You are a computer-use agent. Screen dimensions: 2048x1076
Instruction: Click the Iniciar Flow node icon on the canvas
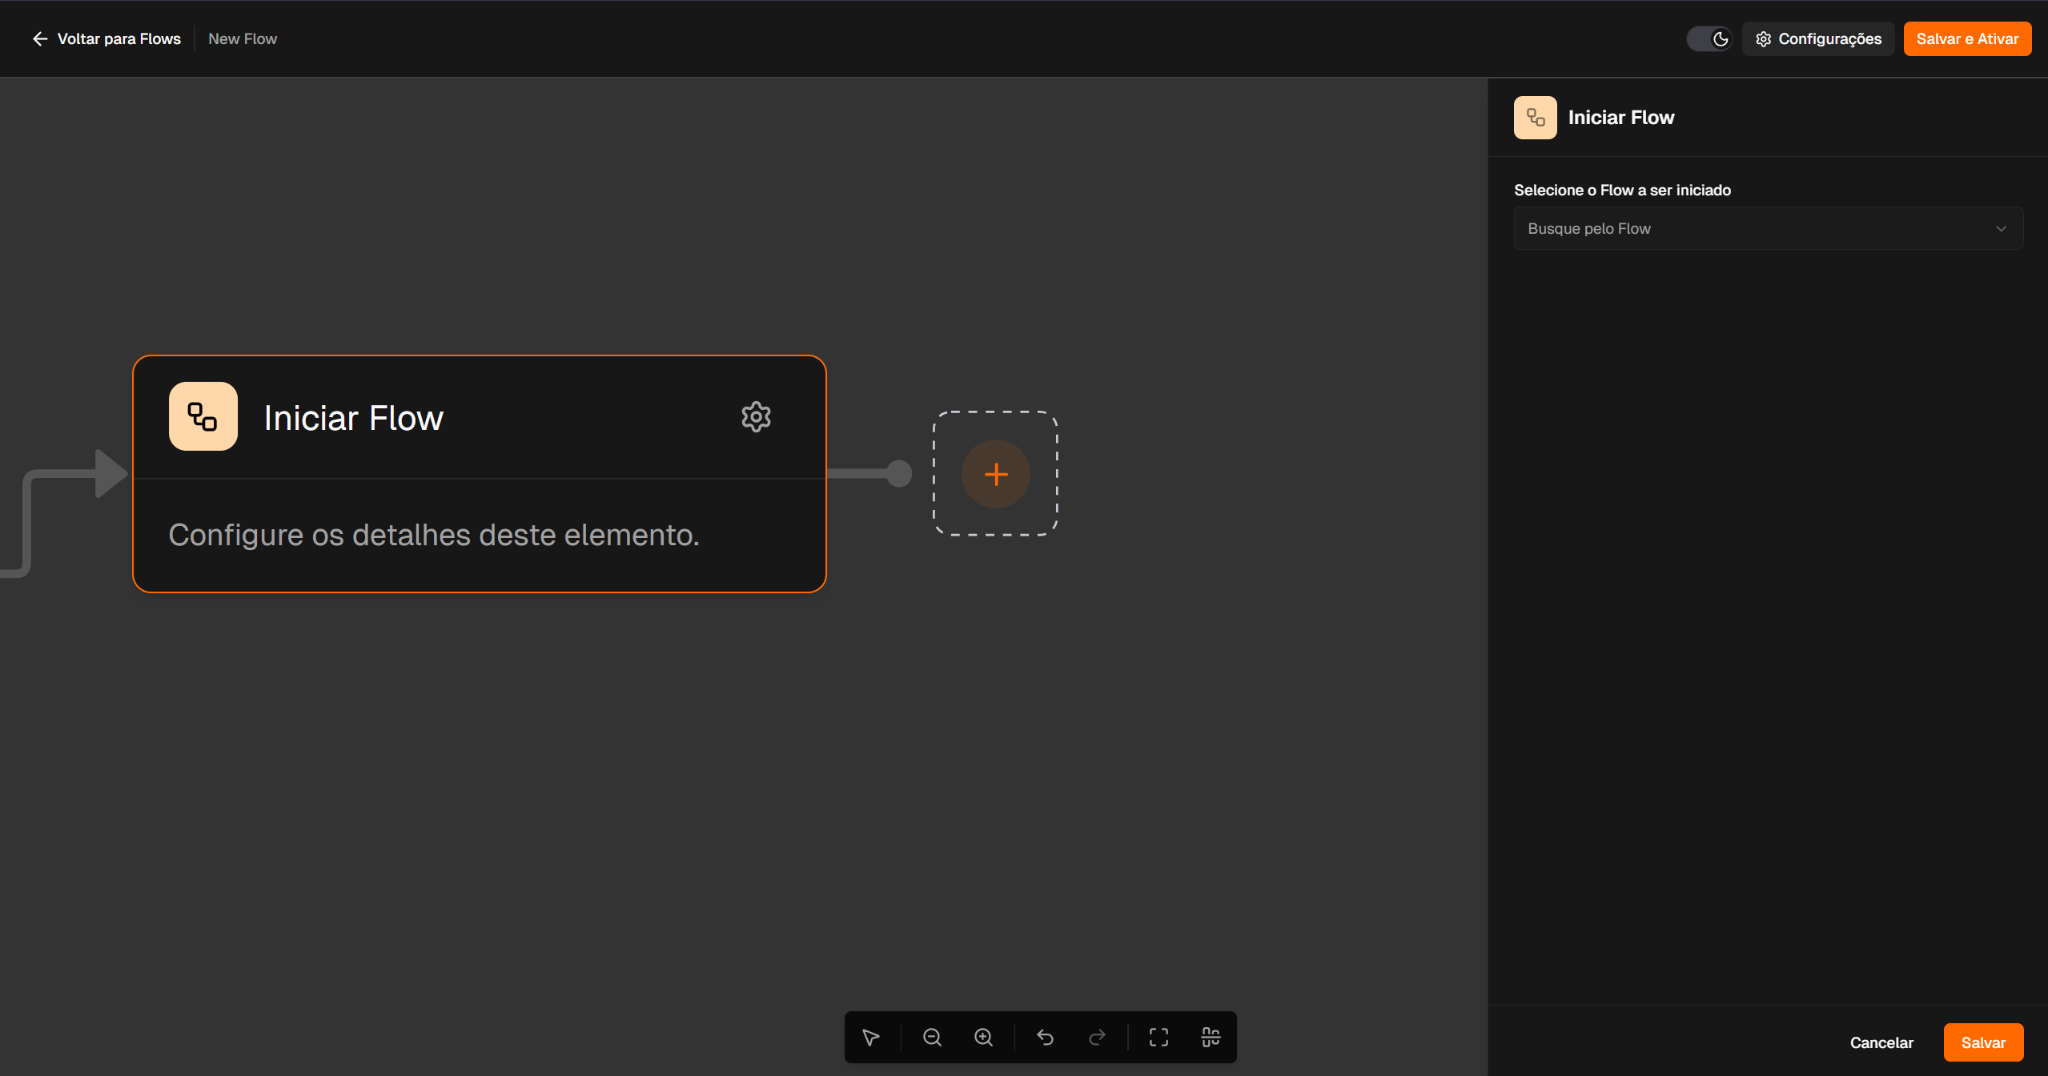pyautogui.click(x=203, y=417)
